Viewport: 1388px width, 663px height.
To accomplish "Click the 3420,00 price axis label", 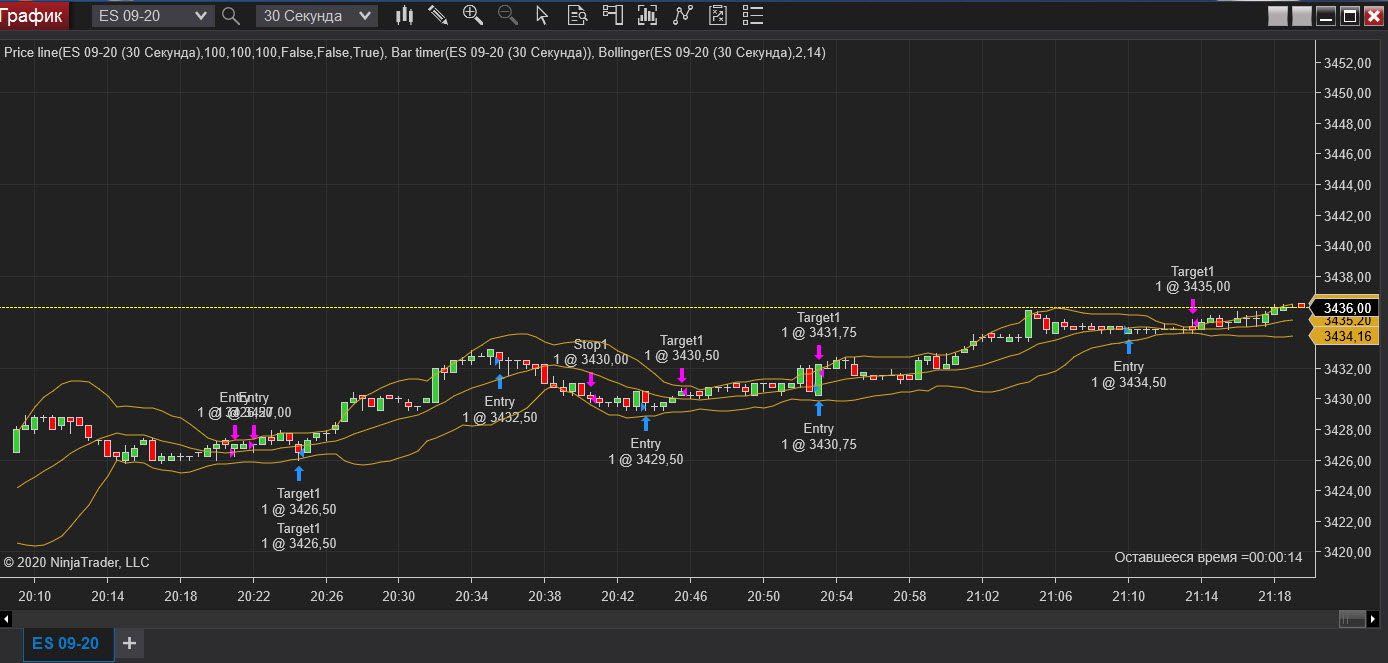I will (x=1346, y=552).
